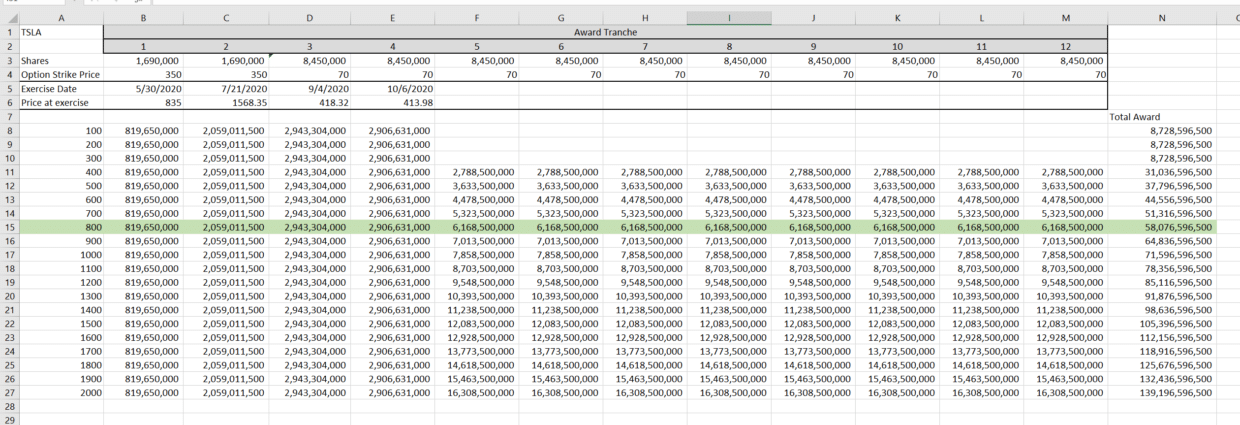Viewport: 1240px width, 425px height.
Task: Select exercise date 5/30/2020
Action: pyautogui.click(x=143, y=88)
